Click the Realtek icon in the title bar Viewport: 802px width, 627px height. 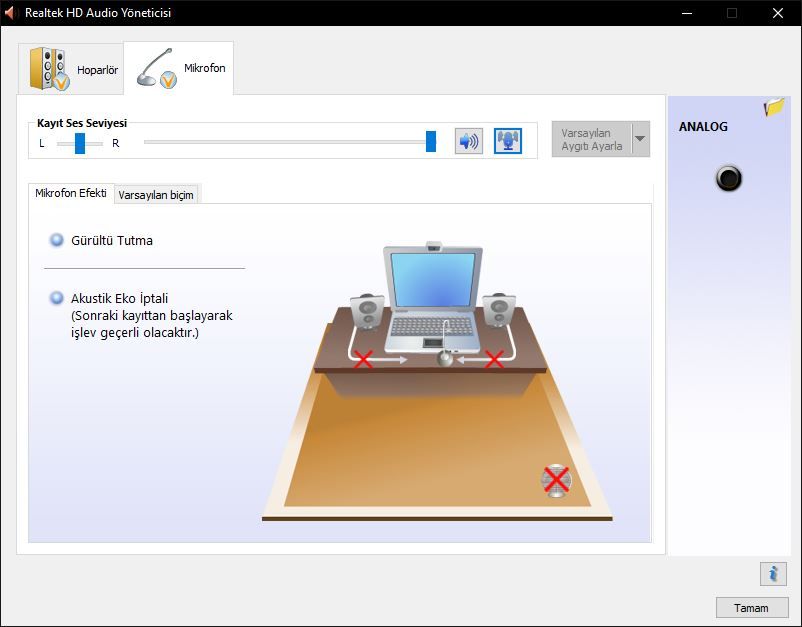pyautogui.click(x=12, y=13)
